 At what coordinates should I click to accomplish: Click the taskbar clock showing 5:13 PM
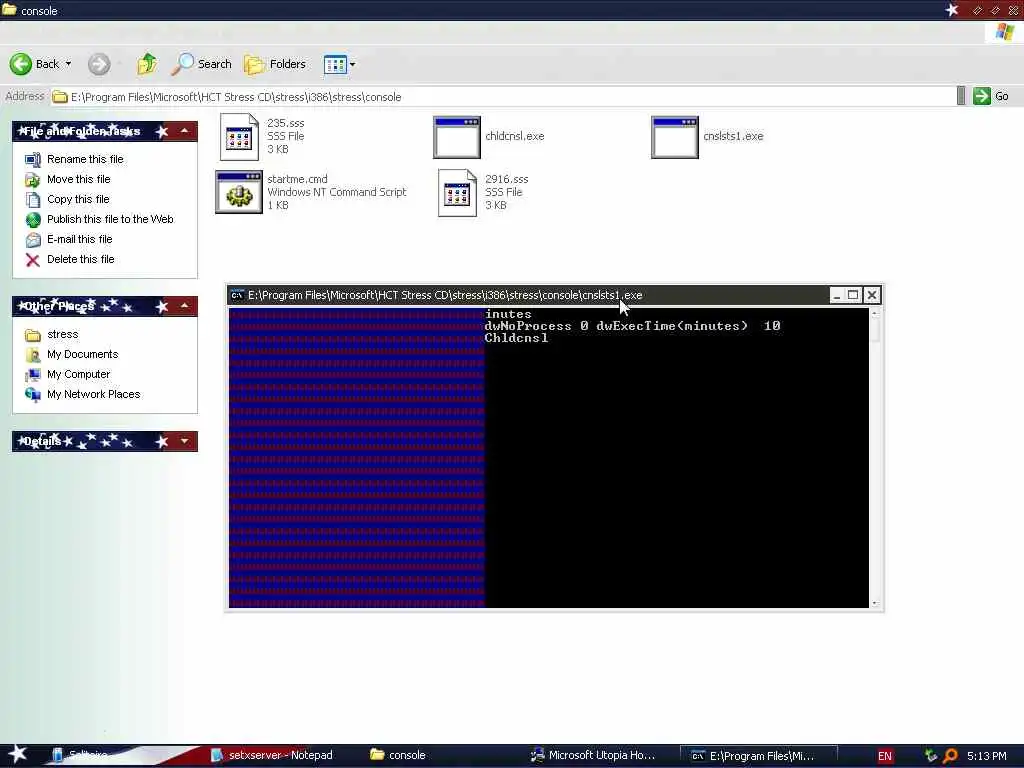click(x=987, y=756)
